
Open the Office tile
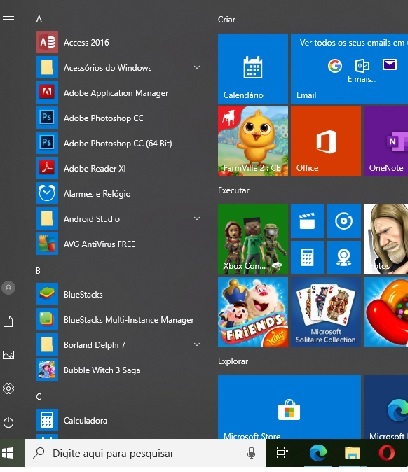(x=326, y=141)
